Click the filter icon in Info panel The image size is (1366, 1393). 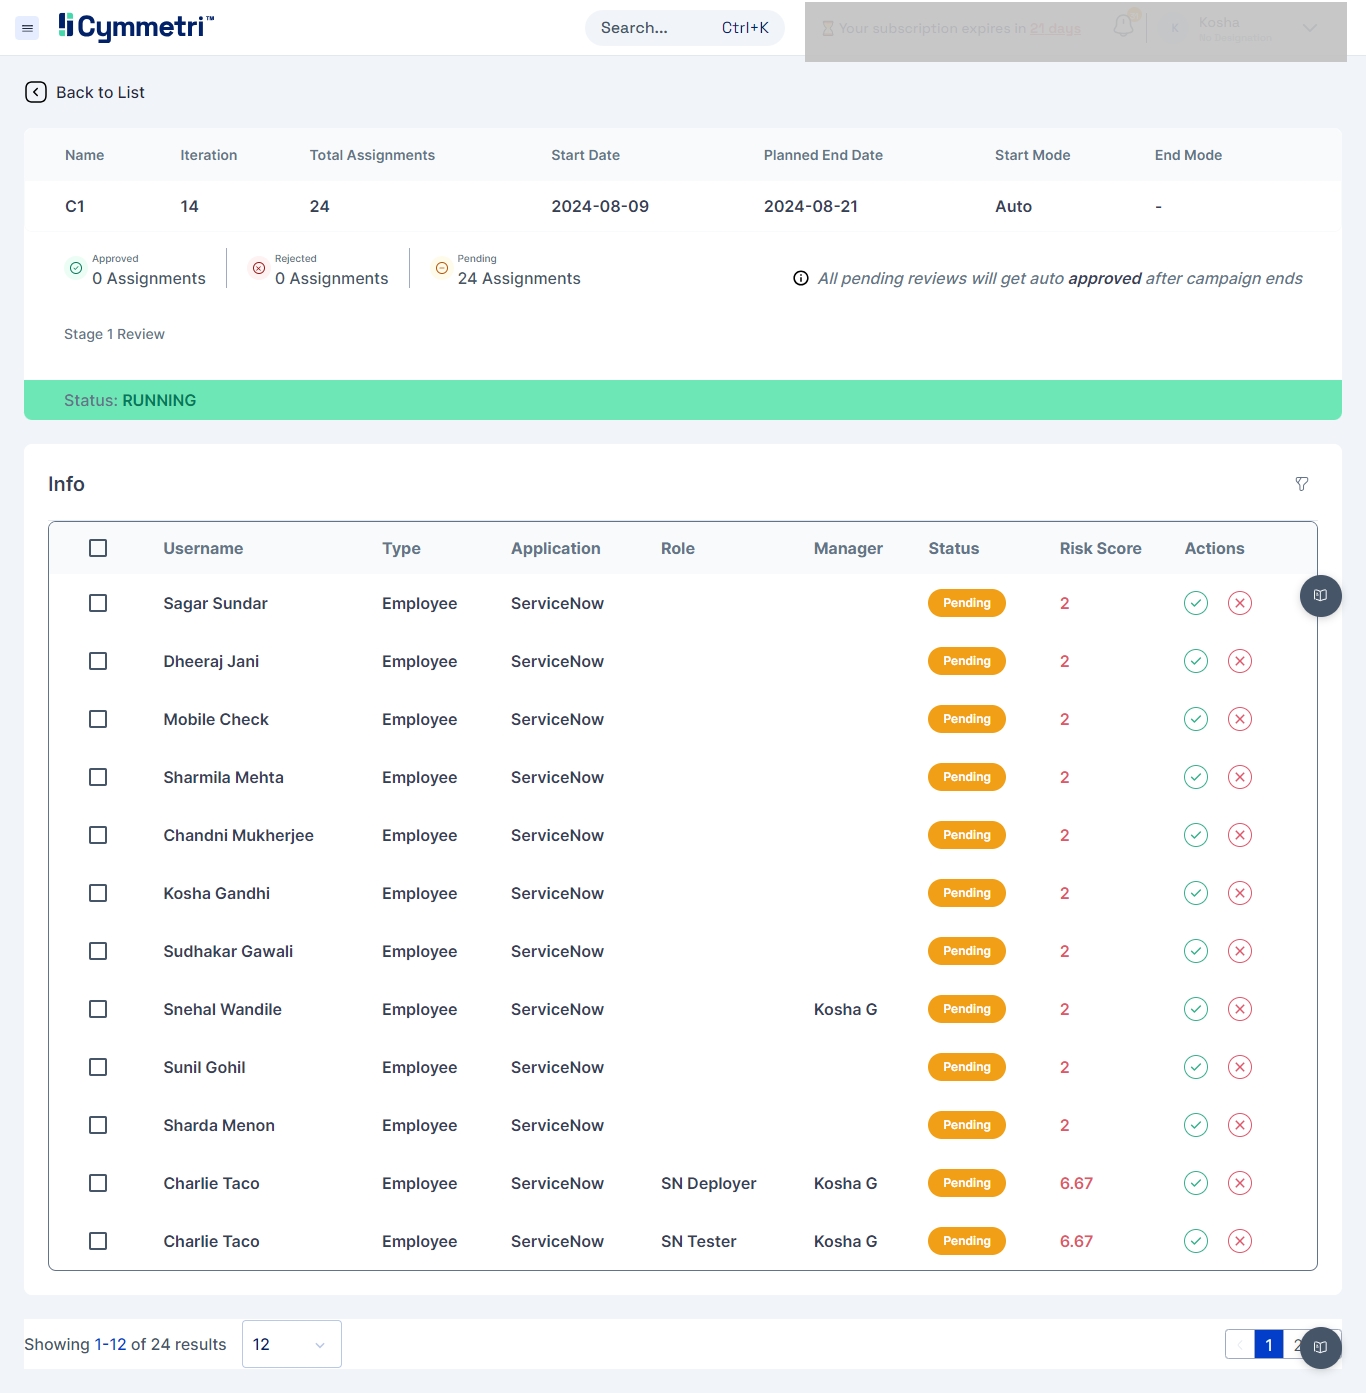(x=1301, y=484)
